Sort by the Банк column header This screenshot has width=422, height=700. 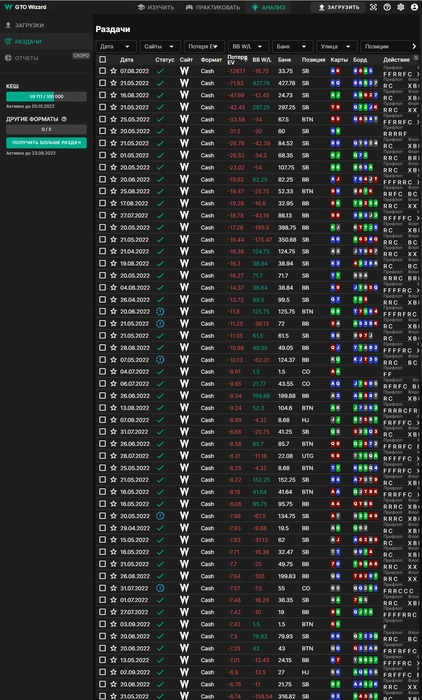point(284,59)
